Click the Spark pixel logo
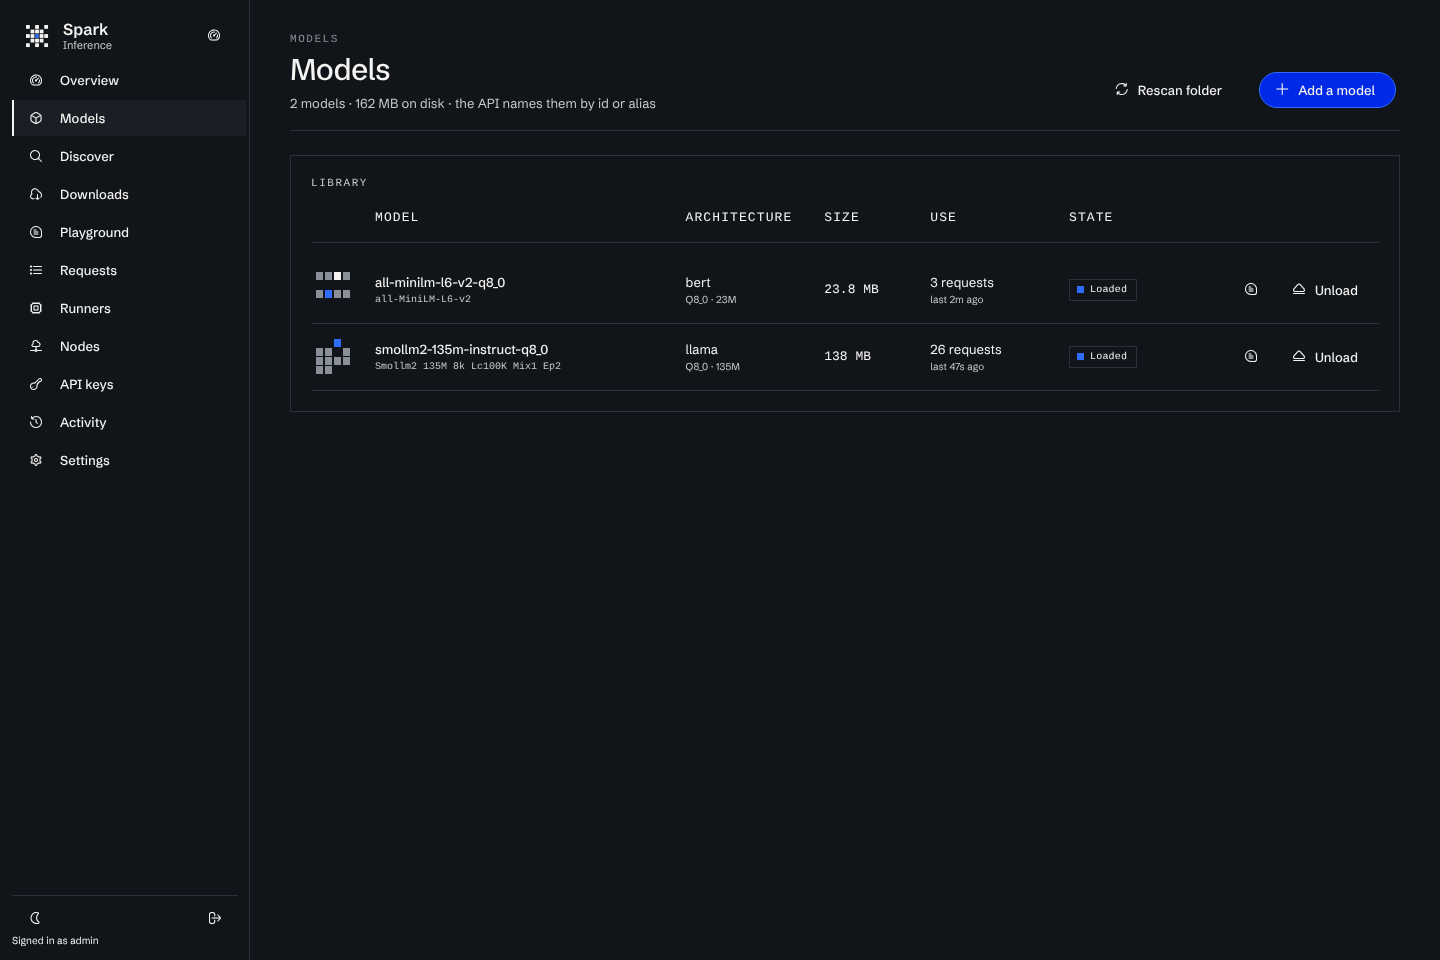Screen dimensions: 1440x960 point(37,36)
